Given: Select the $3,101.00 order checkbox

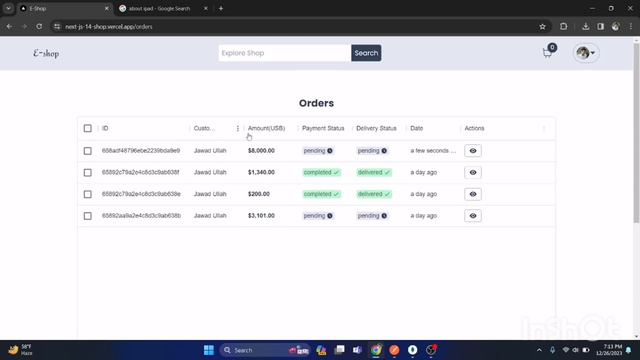Looking at the screenshot, I should [x=87, y=216].
